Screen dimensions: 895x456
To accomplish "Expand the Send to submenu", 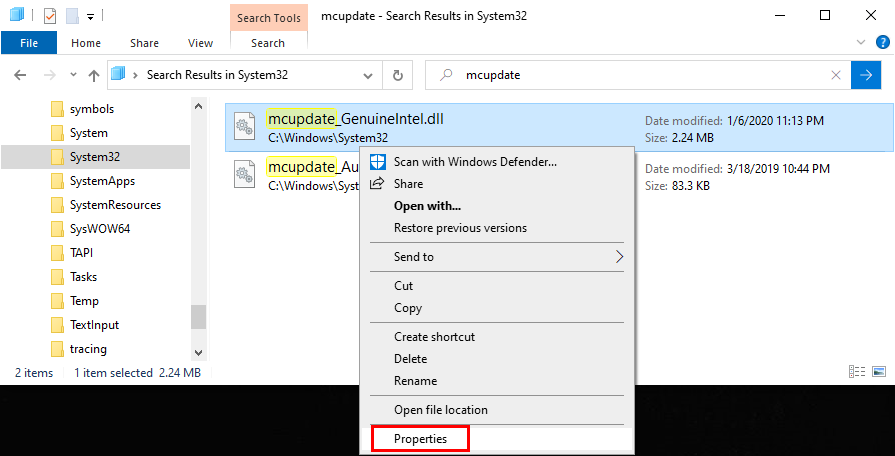I will [497, 257].
